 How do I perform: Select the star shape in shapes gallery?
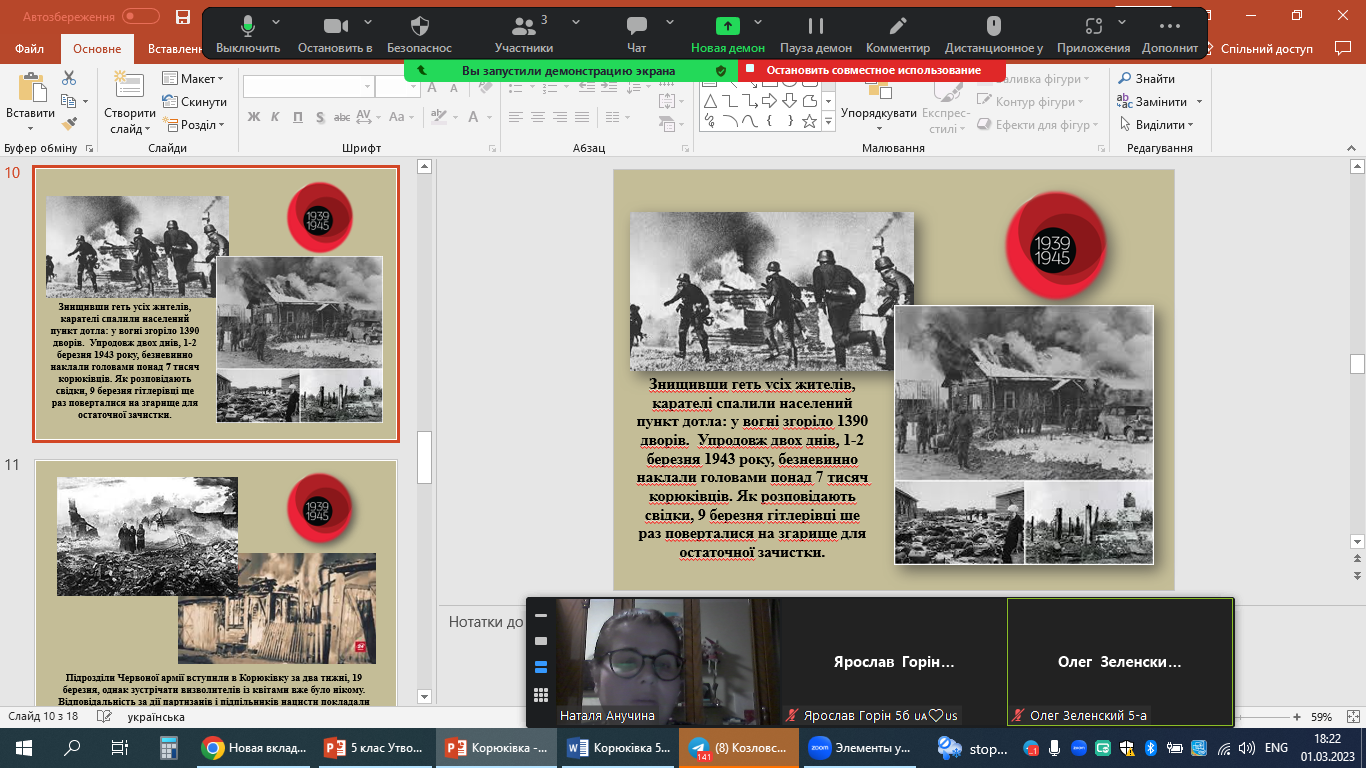(x=810, y=121)
